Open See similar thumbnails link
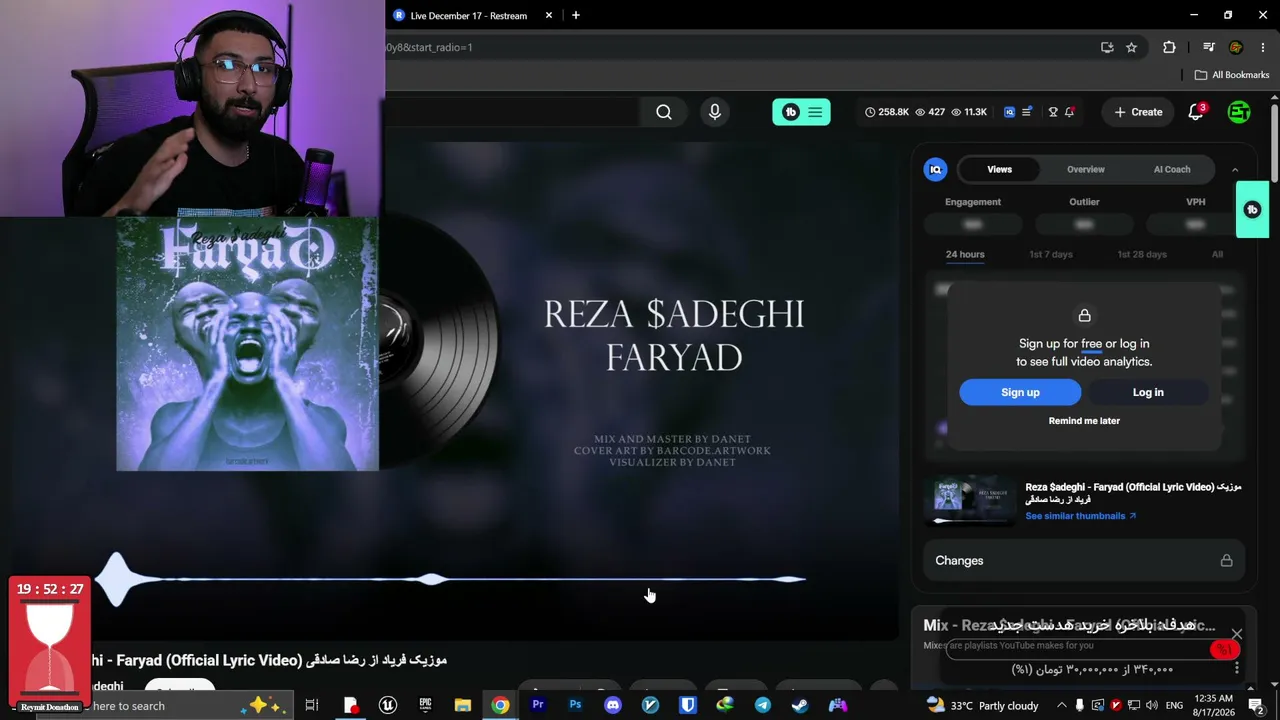This screenshot has height=720, width=1280. click(1081, 516)
